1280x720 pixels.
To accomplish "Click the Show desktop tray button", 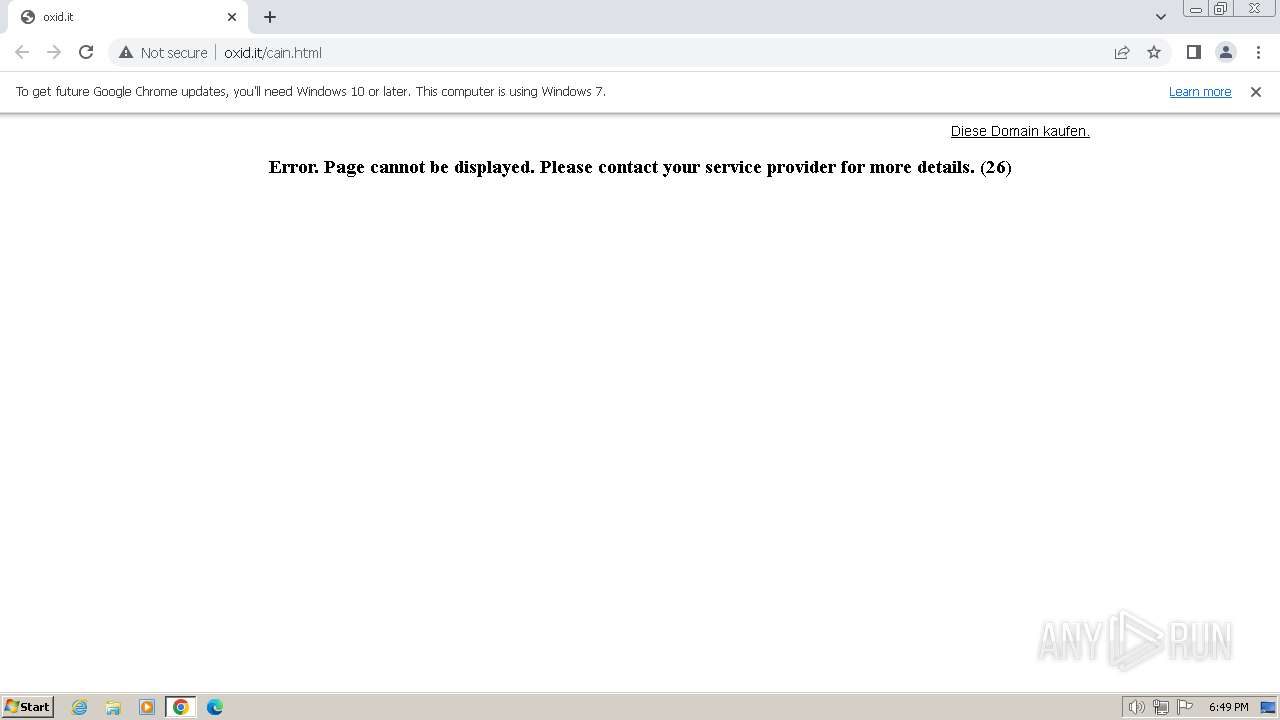I will click(x=1268, y=707).
